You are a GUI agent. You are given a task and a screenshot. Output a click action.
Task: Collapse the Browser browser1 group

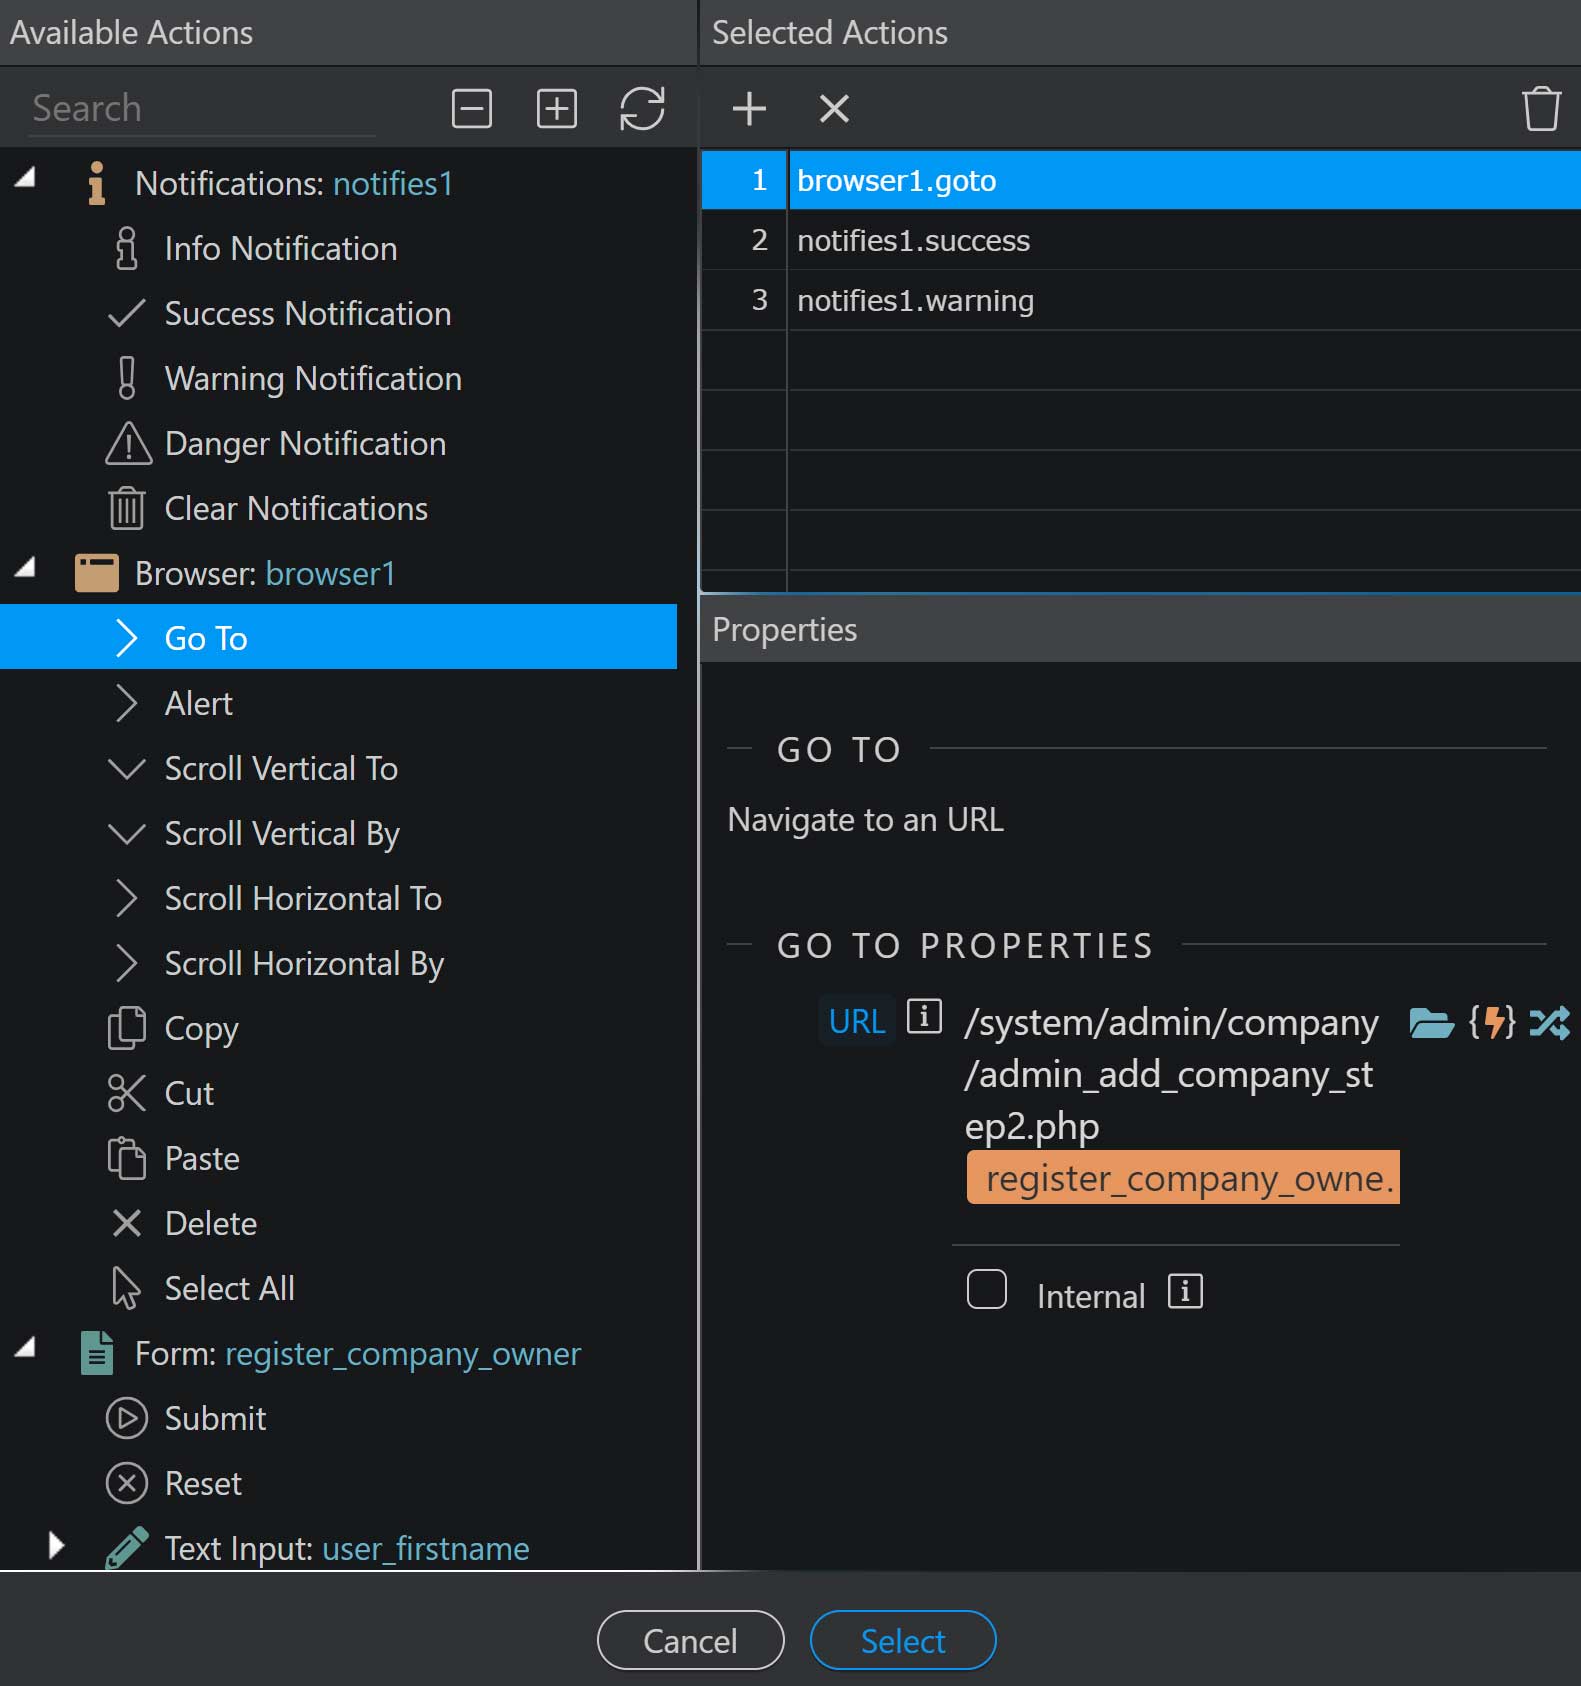26,569
